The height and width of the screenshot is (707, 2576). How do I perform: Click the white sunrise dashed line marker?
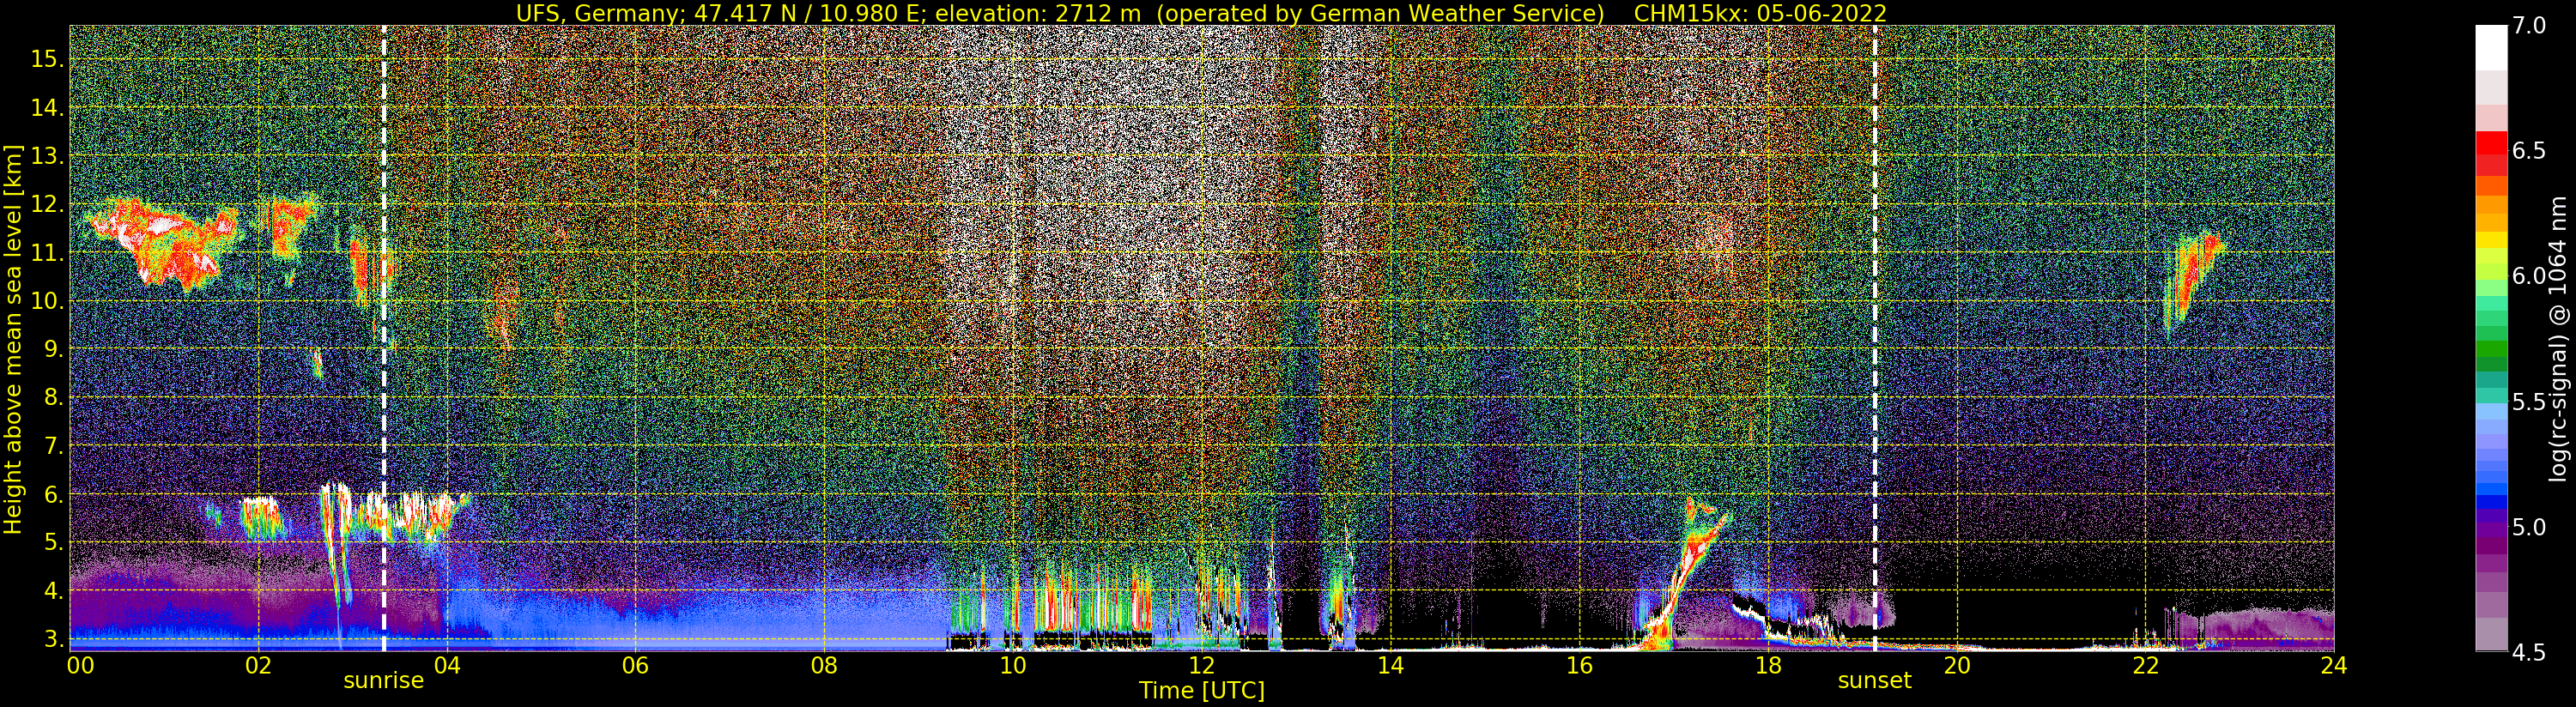pyautogui.click(x=384, y=338)
